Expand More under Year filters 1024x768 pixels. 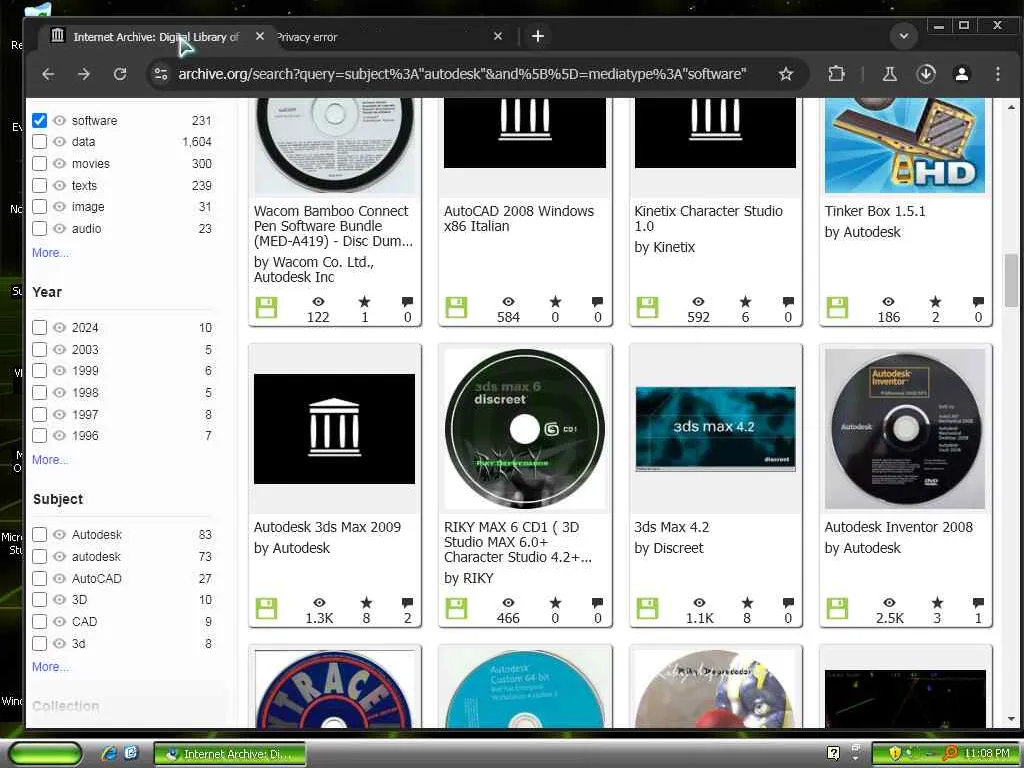50,460
